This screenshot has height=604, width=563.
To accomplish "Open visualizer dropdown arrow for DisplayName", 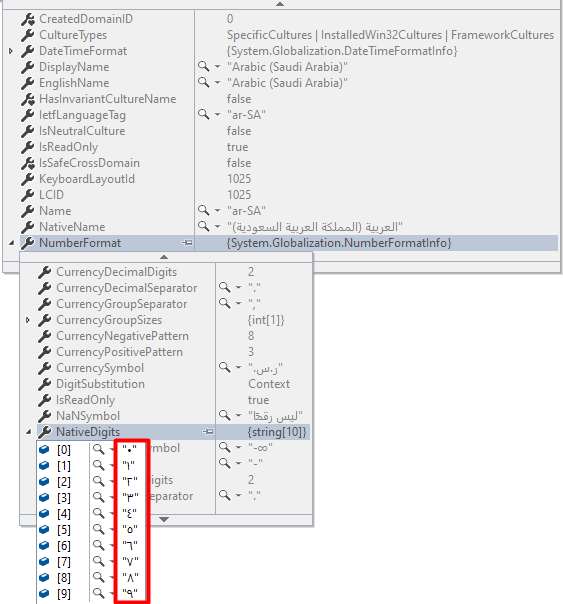I will 218,67.
